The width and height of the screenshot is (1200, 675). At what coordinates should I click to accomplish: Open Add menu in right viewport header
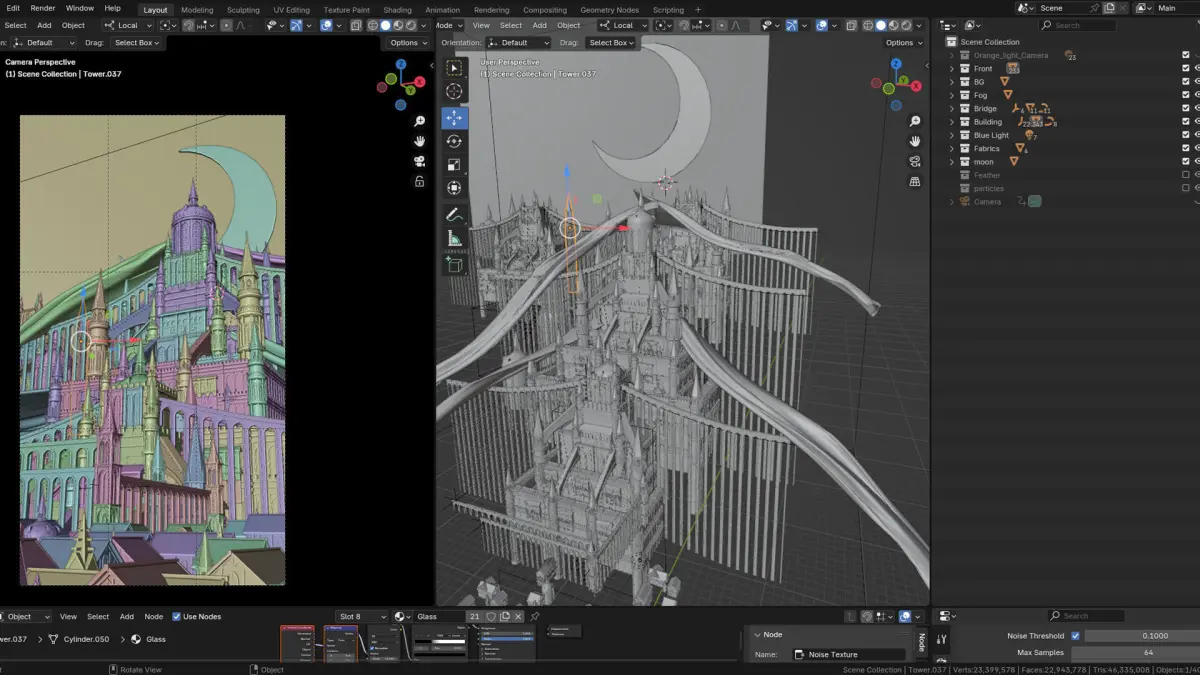(540, 25)
